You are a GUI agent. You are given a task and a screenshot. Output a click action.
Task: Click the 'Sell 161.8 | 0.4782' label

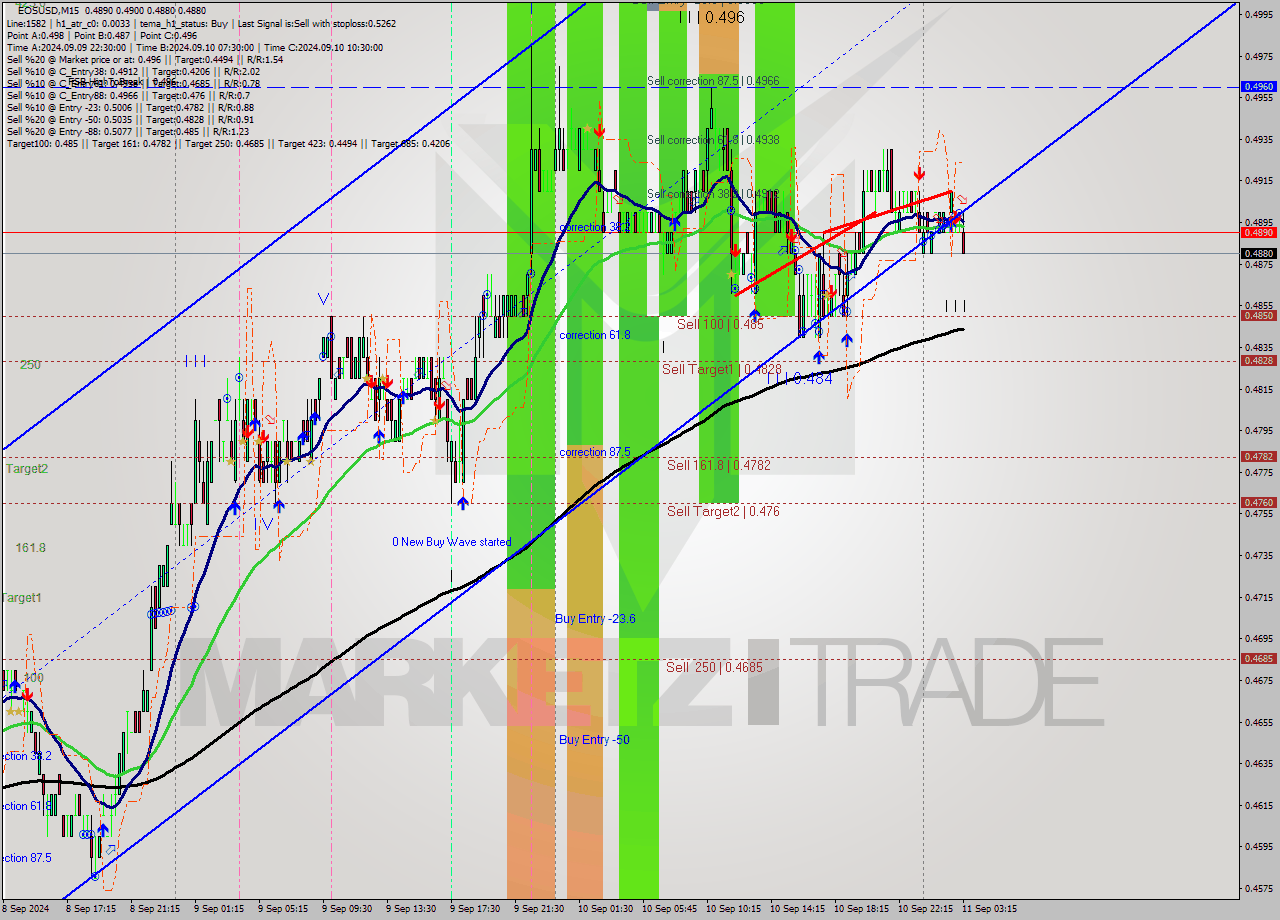pyautogui.click(x=719, y=465)
